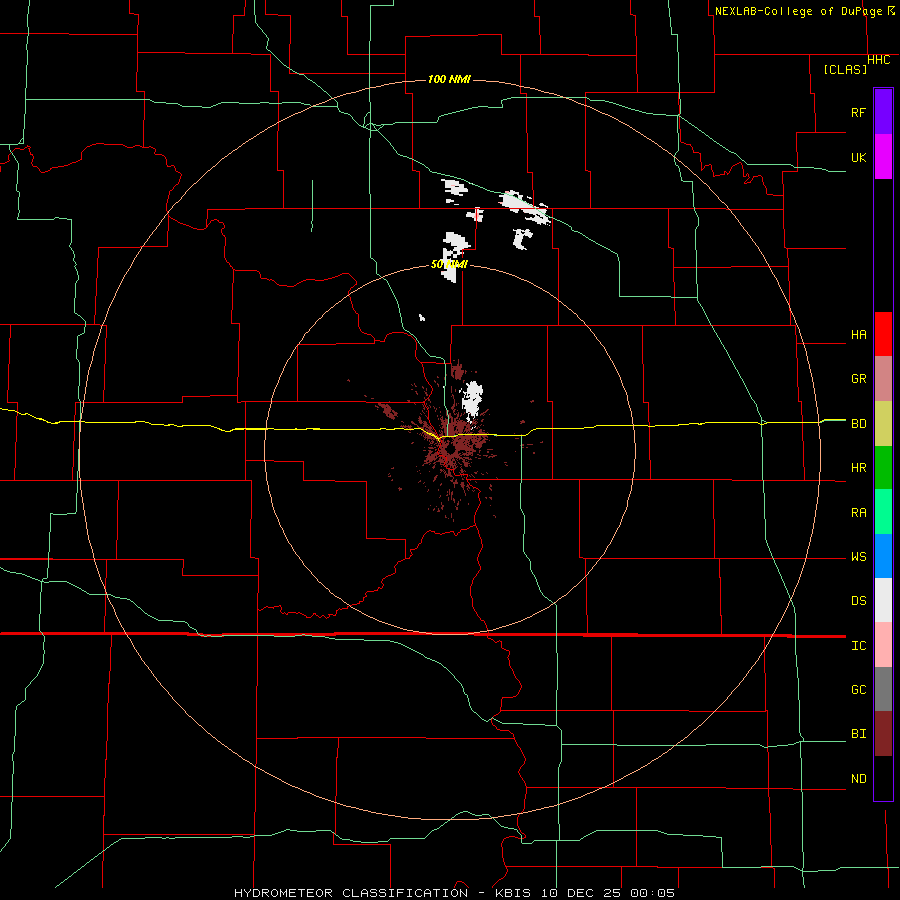Click the 50 NMI range ring label
This screenshot has width=900, height=900.
coord(449,264)
